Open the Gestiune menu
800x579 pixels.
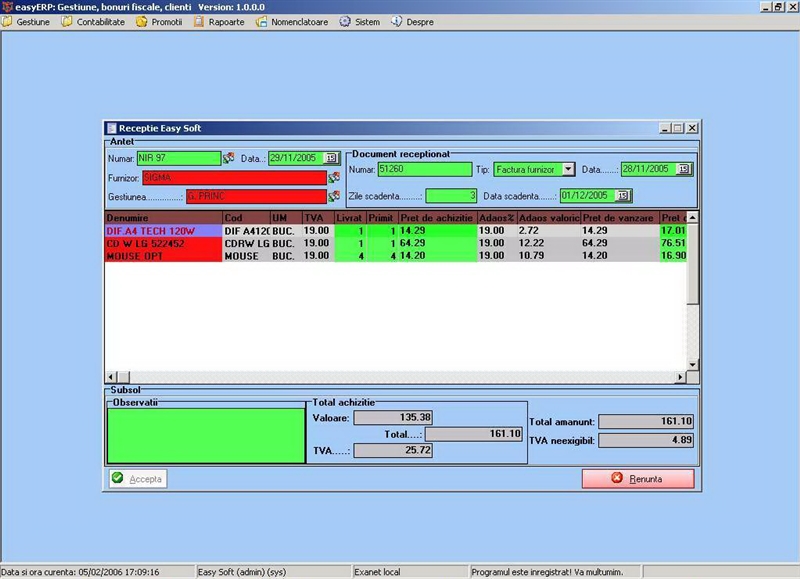[28, 21]
